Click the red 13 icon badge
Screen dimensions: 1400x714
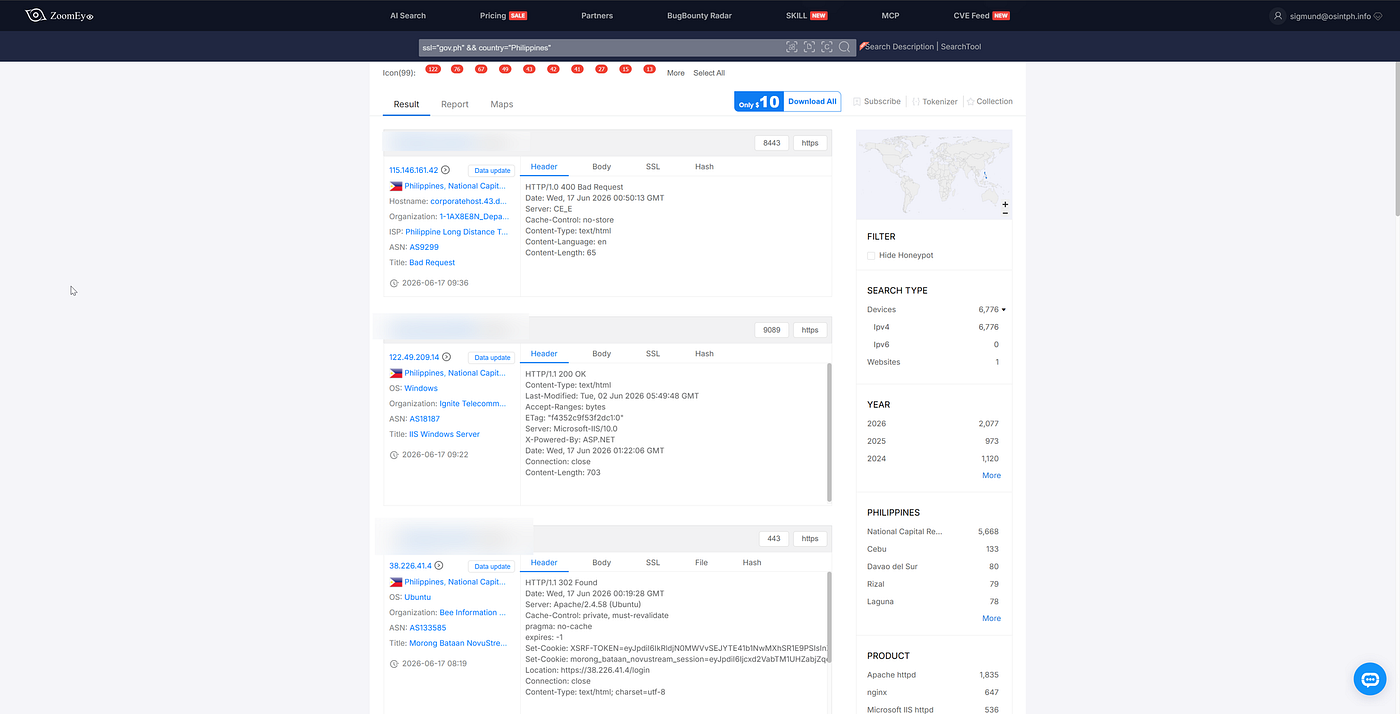click(649, 69)
